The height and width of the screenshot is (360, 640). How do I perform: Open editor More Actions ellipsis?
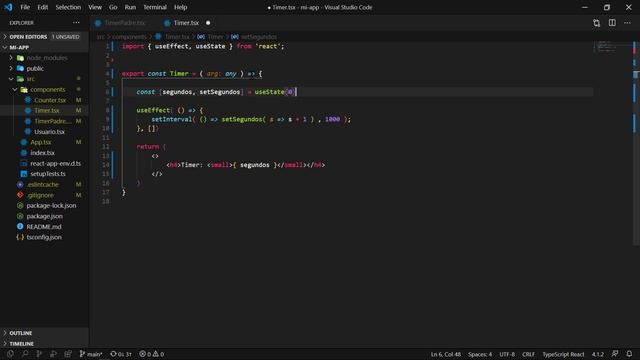point(627,23)
